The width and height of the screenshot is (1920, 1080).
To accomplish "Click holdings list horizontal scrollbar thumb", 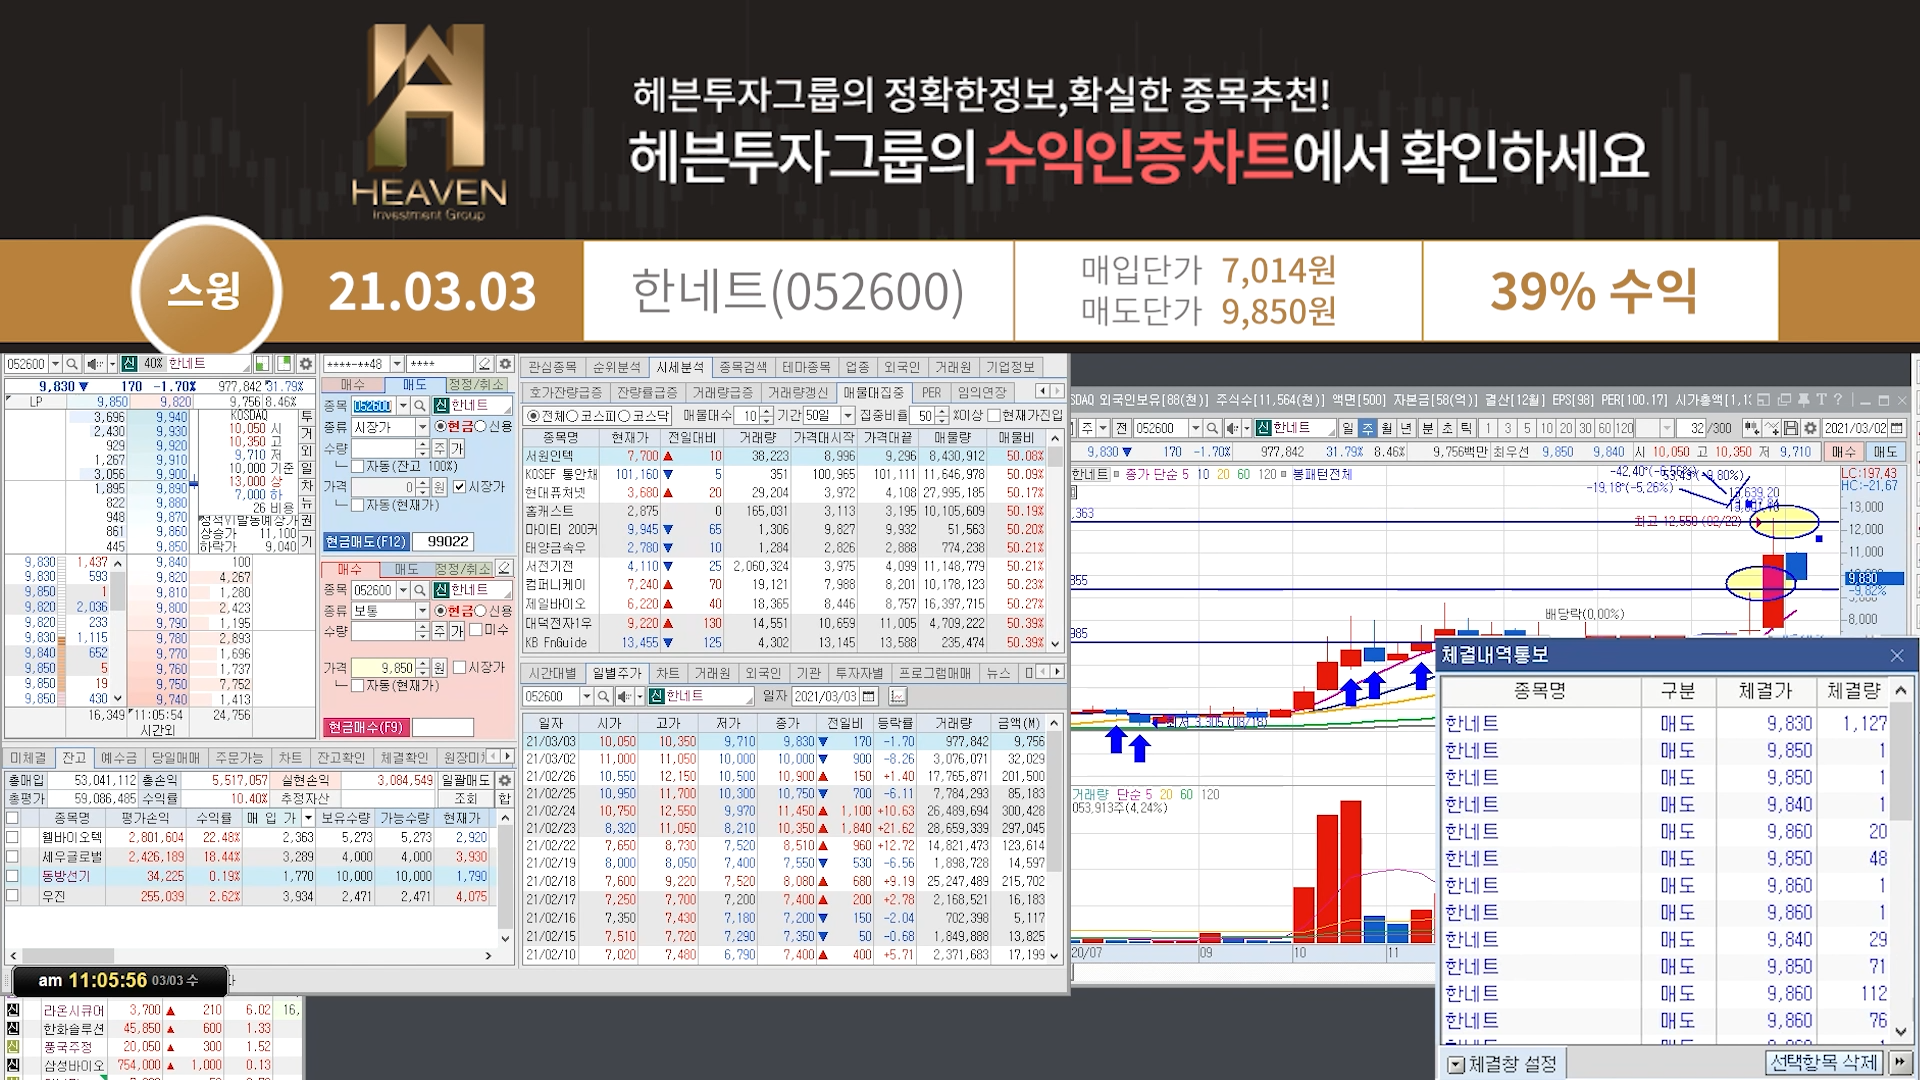I will 68,956.
